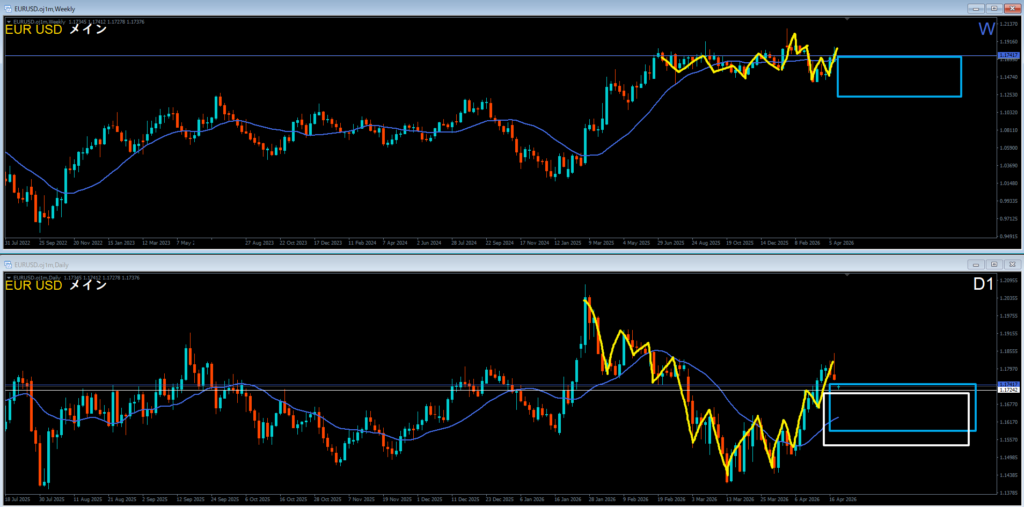Click the yellow EUR USD label on Daily chart
This screenshot has height=507, width=1024.
[x=34, y=287]
